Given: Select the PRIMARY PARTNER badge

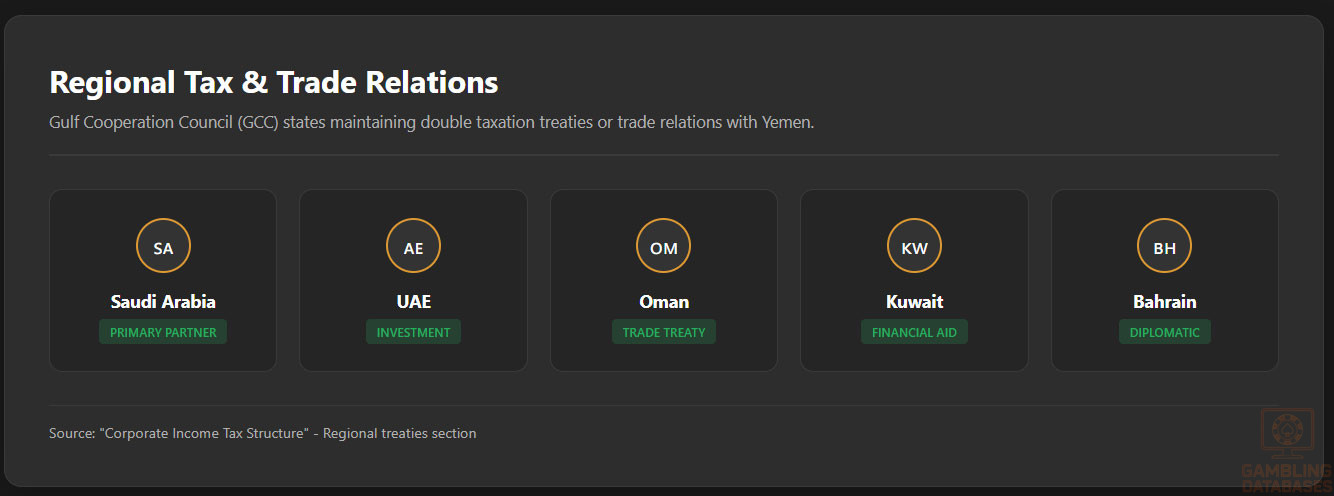Looking at the screenshot, I should tap(163, 332).
